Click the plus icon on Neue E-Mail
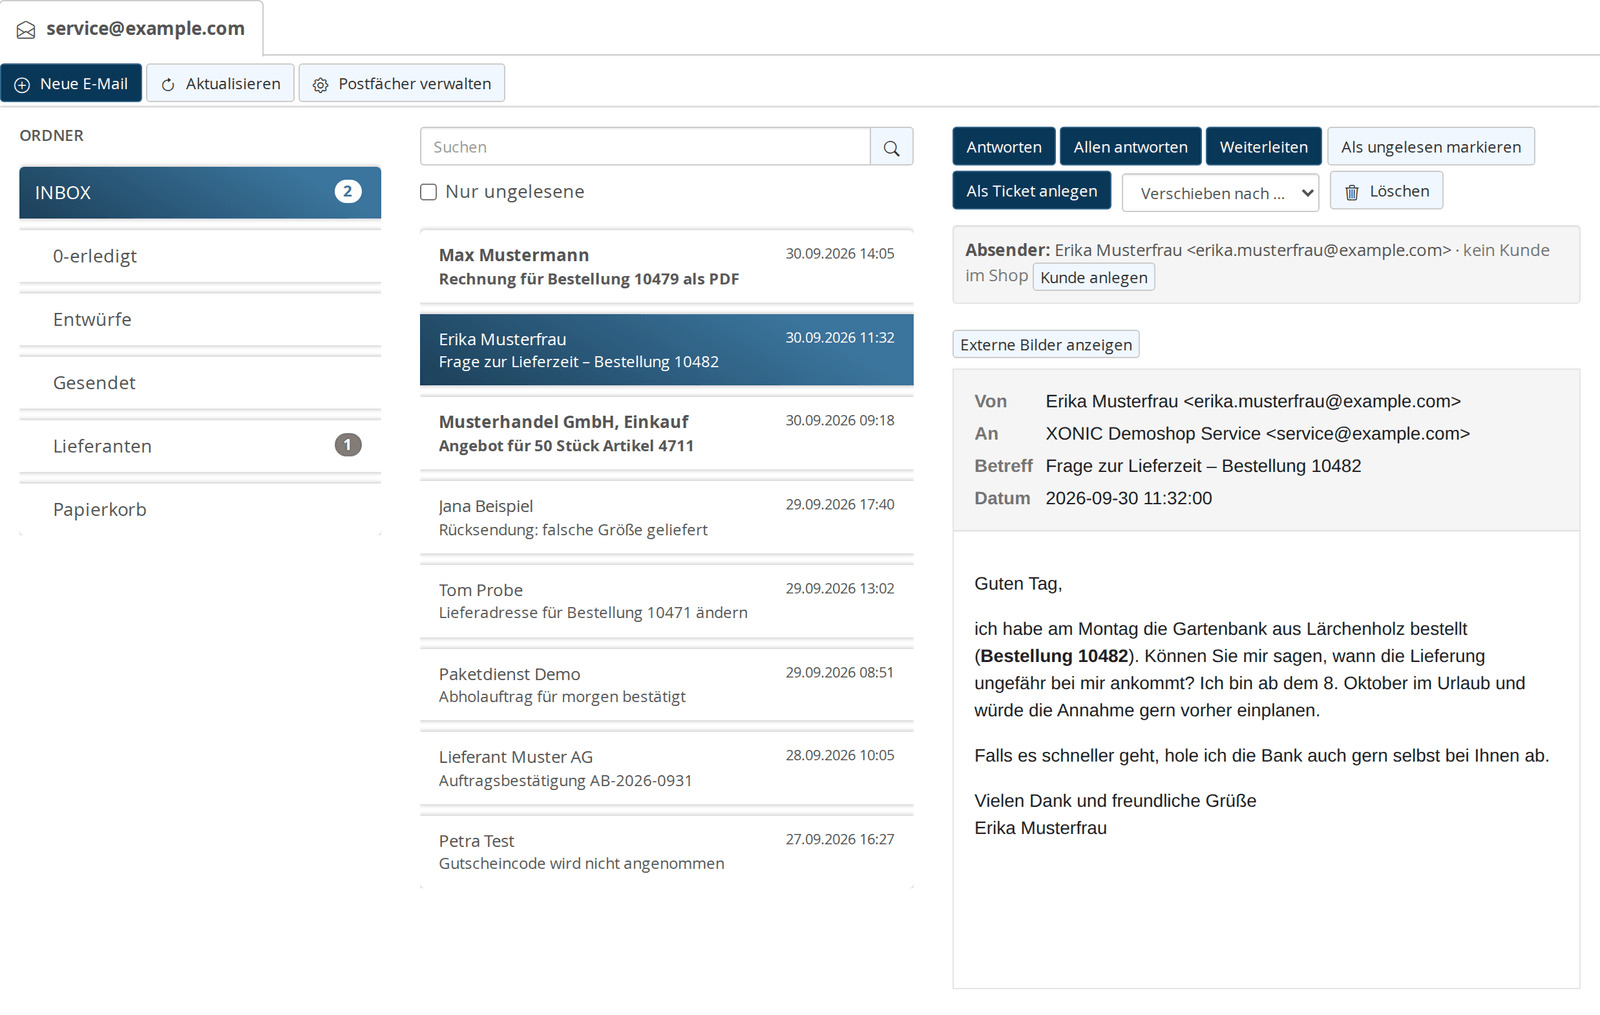The image size is (1600, 1015). (22, 85)
